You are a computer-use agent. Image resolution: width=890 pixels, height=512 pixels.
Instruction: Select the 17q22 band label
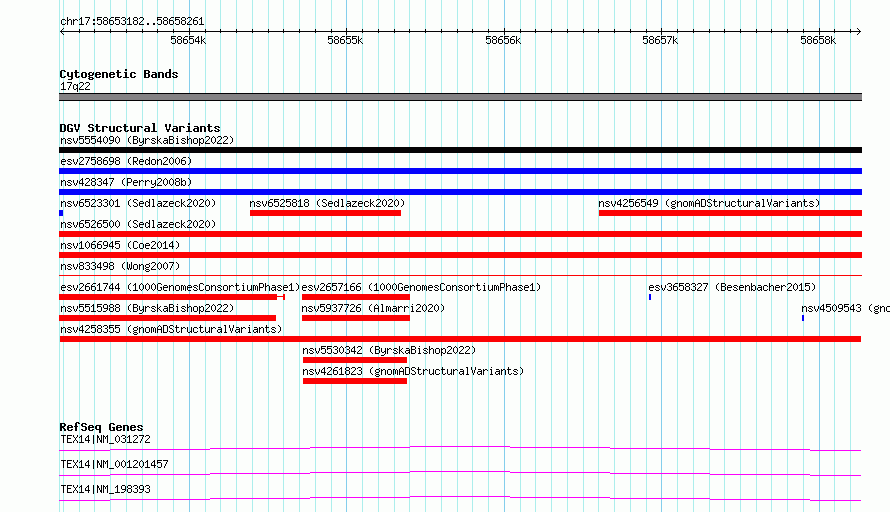(75, 86)
